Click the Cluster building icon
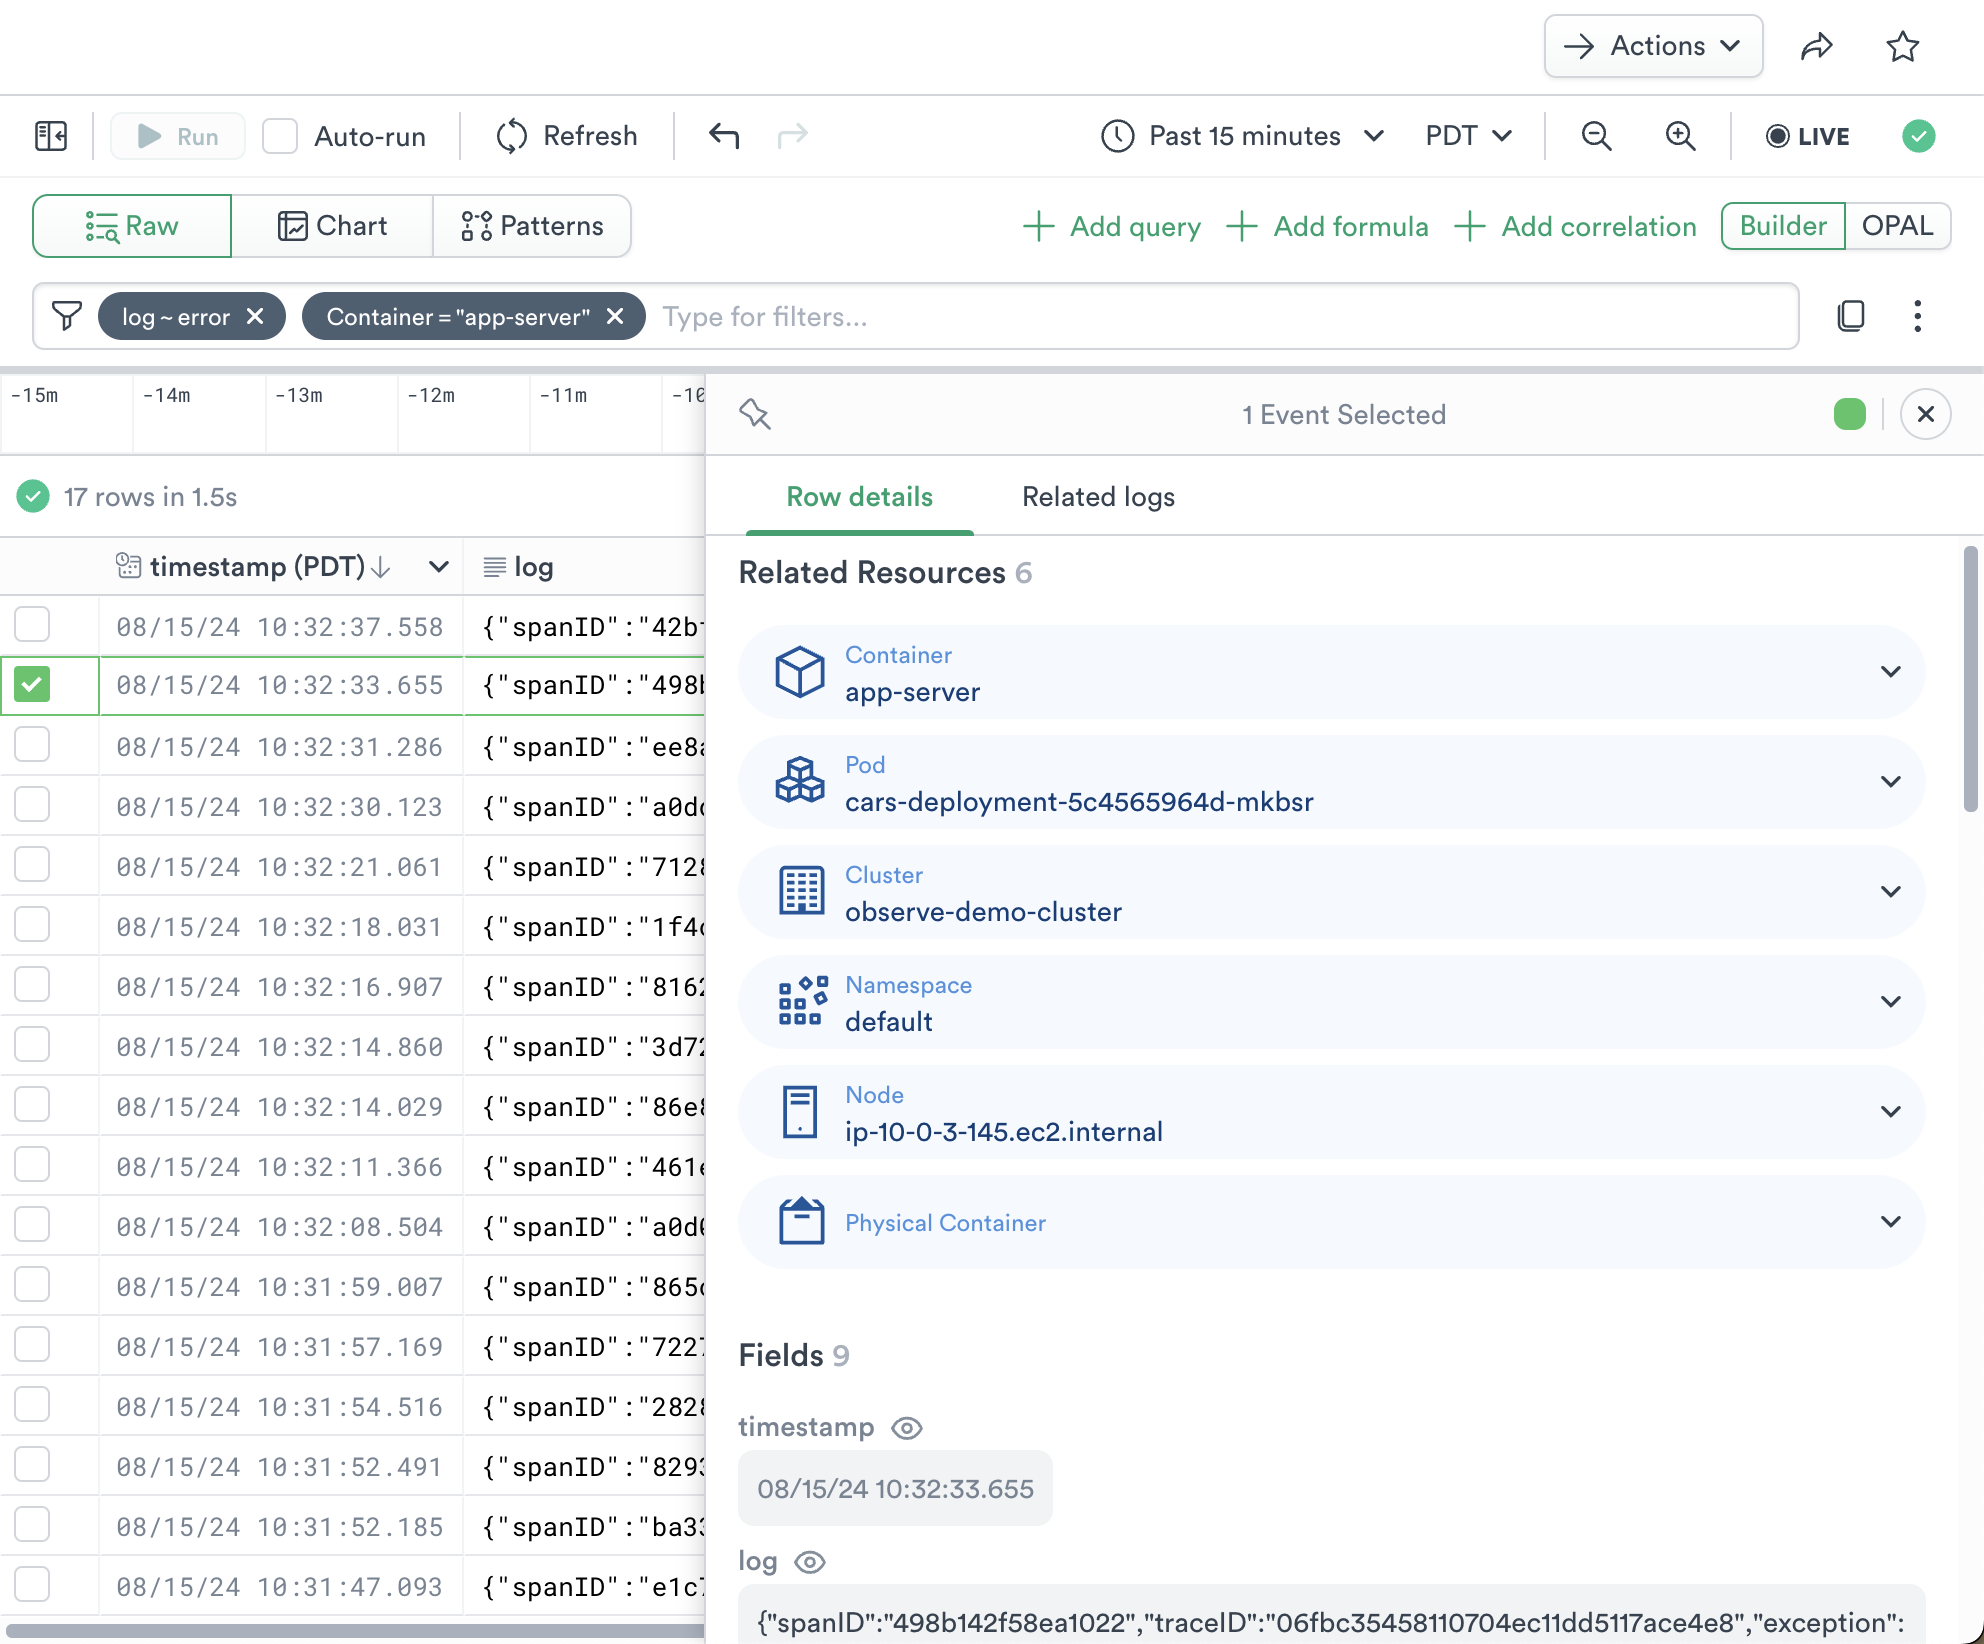The width and height of the screenshot is (1984, 1644). [x=801, y=891]
